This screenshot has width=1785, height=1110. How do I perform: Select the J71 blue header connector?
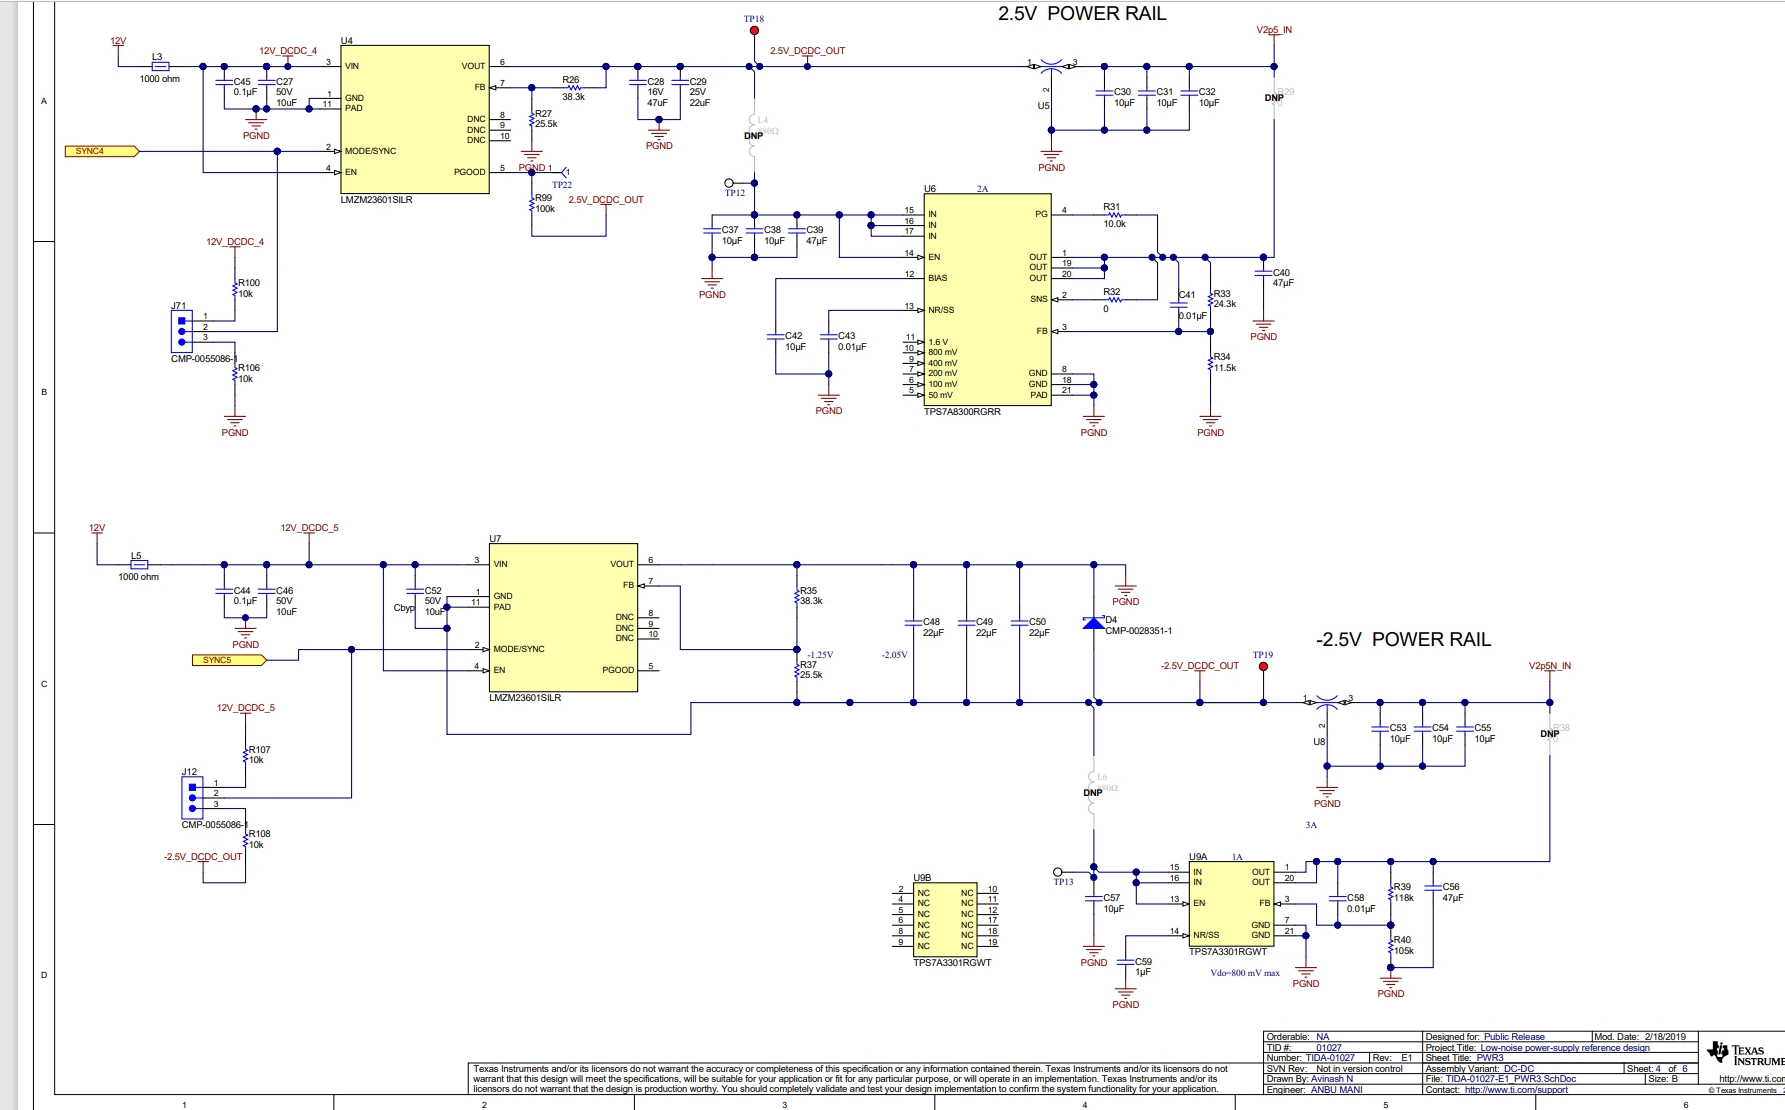click(181, 327)
